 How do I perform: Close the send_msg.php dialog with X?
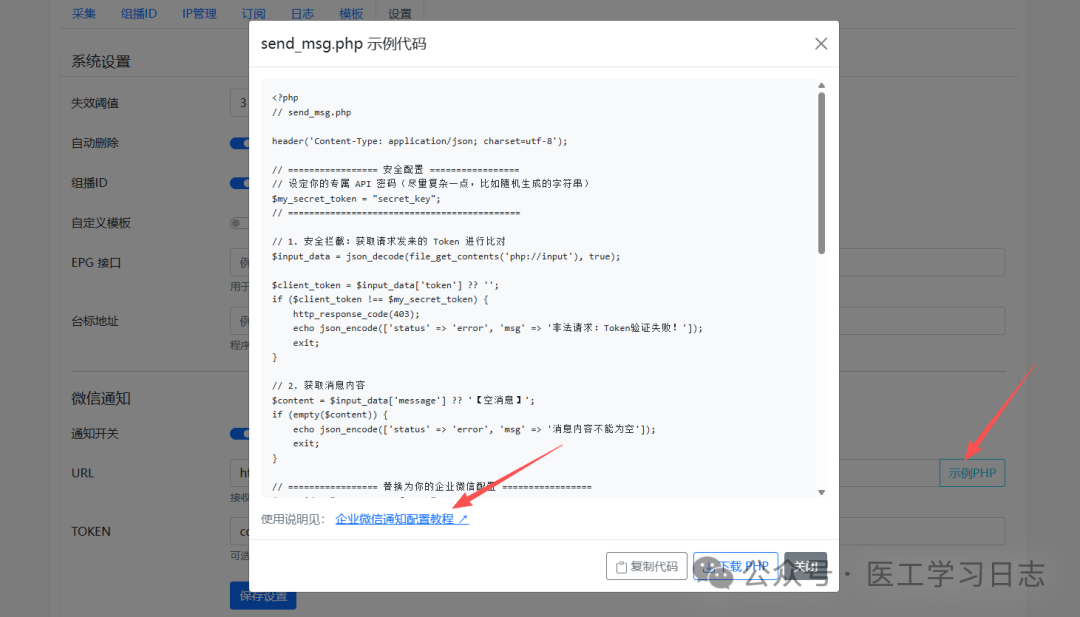[821, 44]
